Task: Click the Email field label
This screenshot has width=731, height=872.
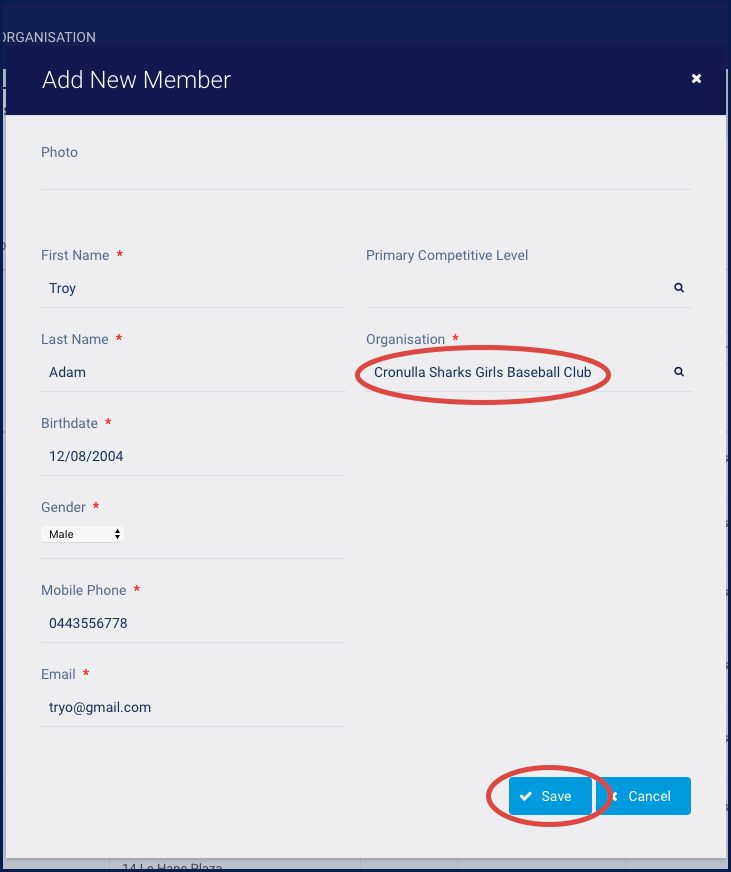Action: [x=58, y=674]
